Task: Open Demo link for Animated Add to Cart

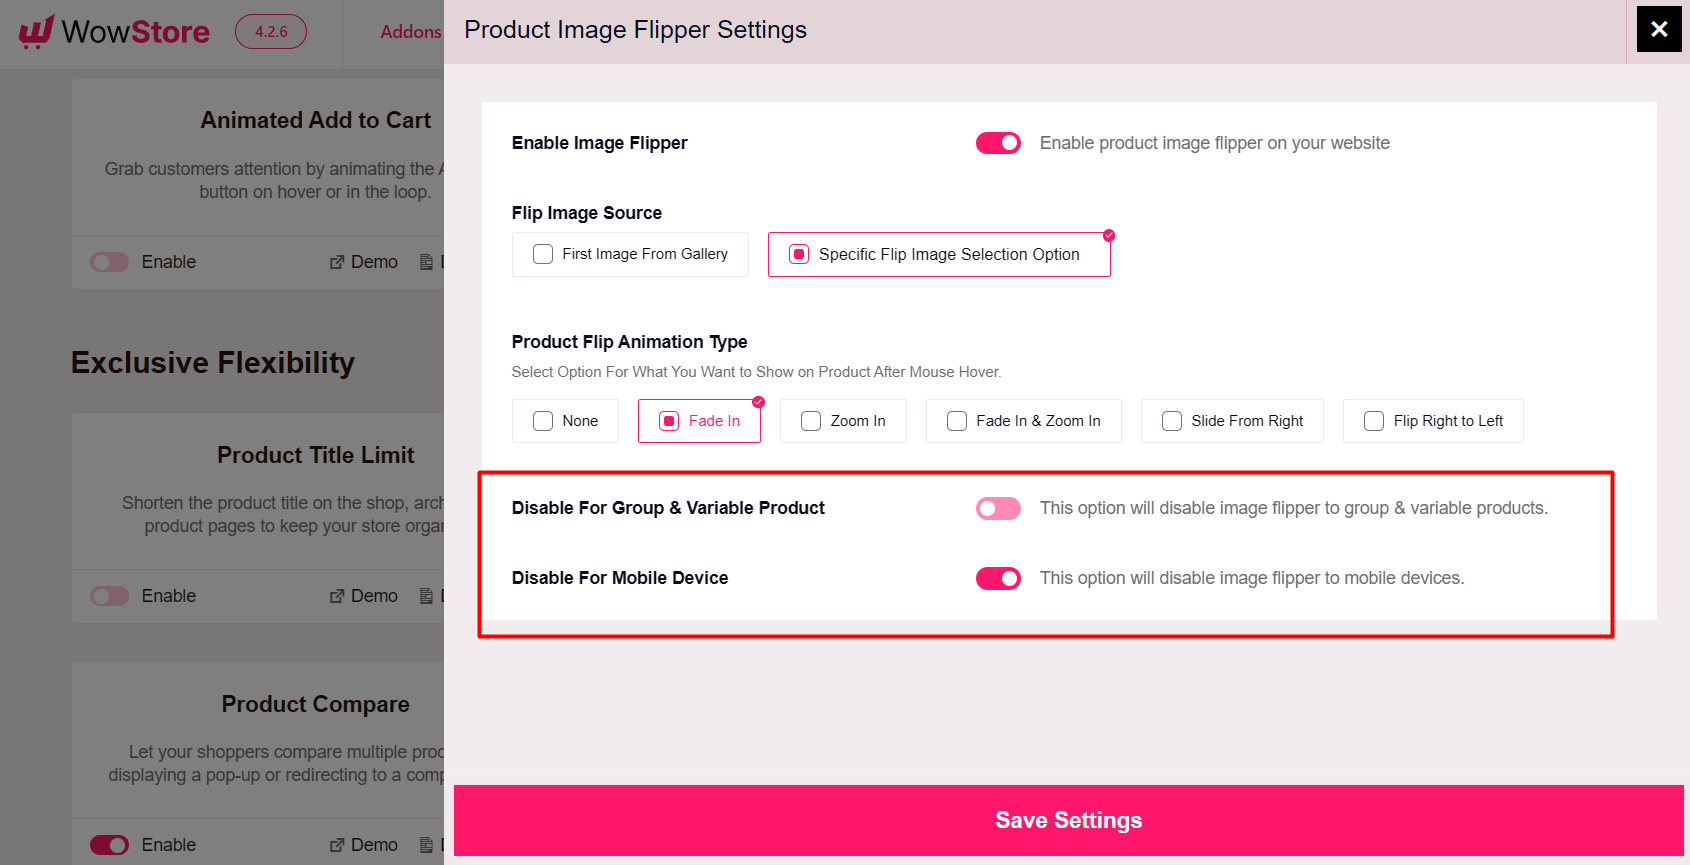Action: coord(364,262)
